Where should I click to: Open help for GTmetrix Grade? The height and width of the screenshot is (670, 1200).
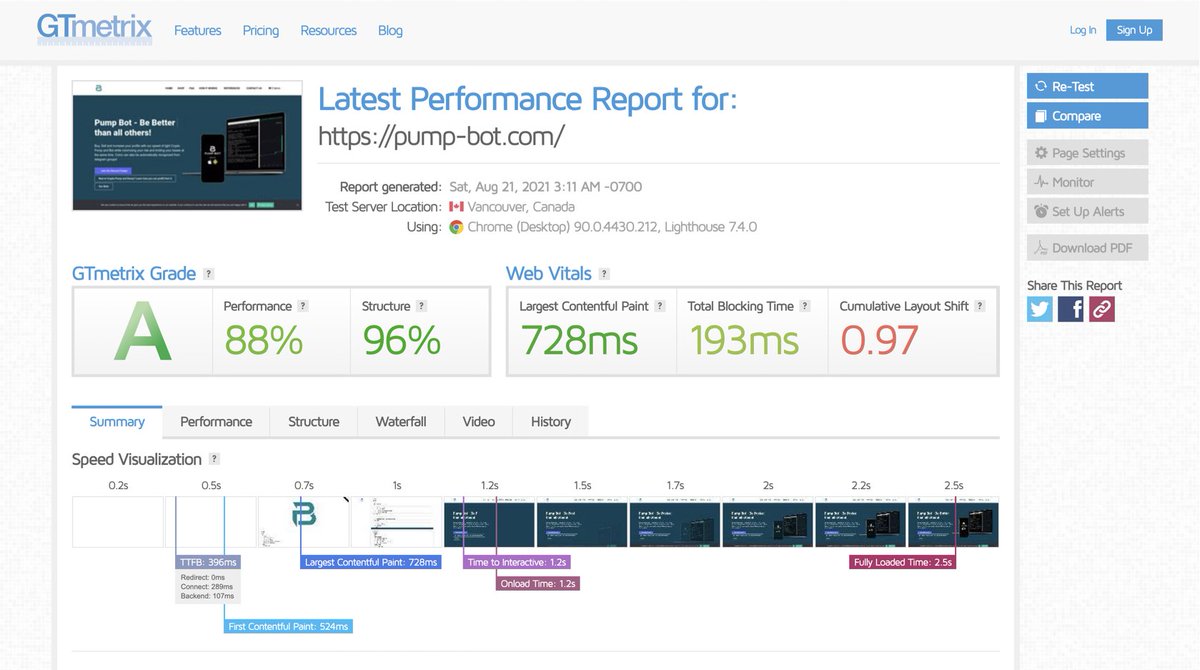click(208, 273)
